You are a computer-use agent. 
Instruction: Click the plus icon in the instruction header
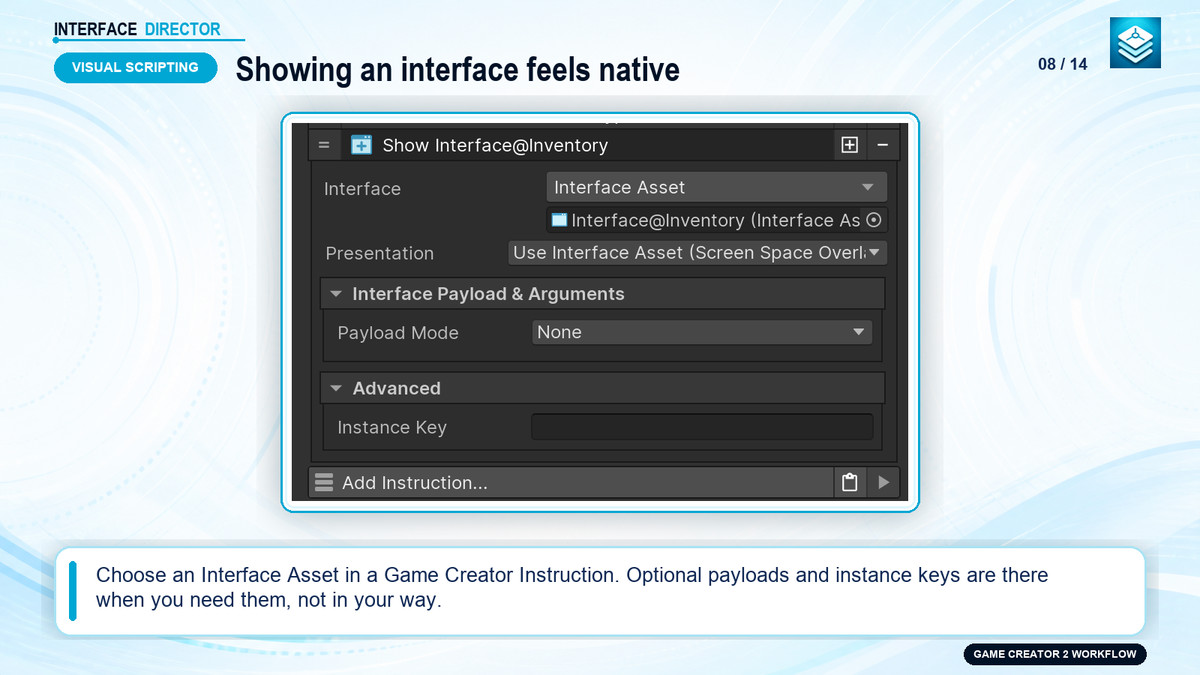[849, 145]
